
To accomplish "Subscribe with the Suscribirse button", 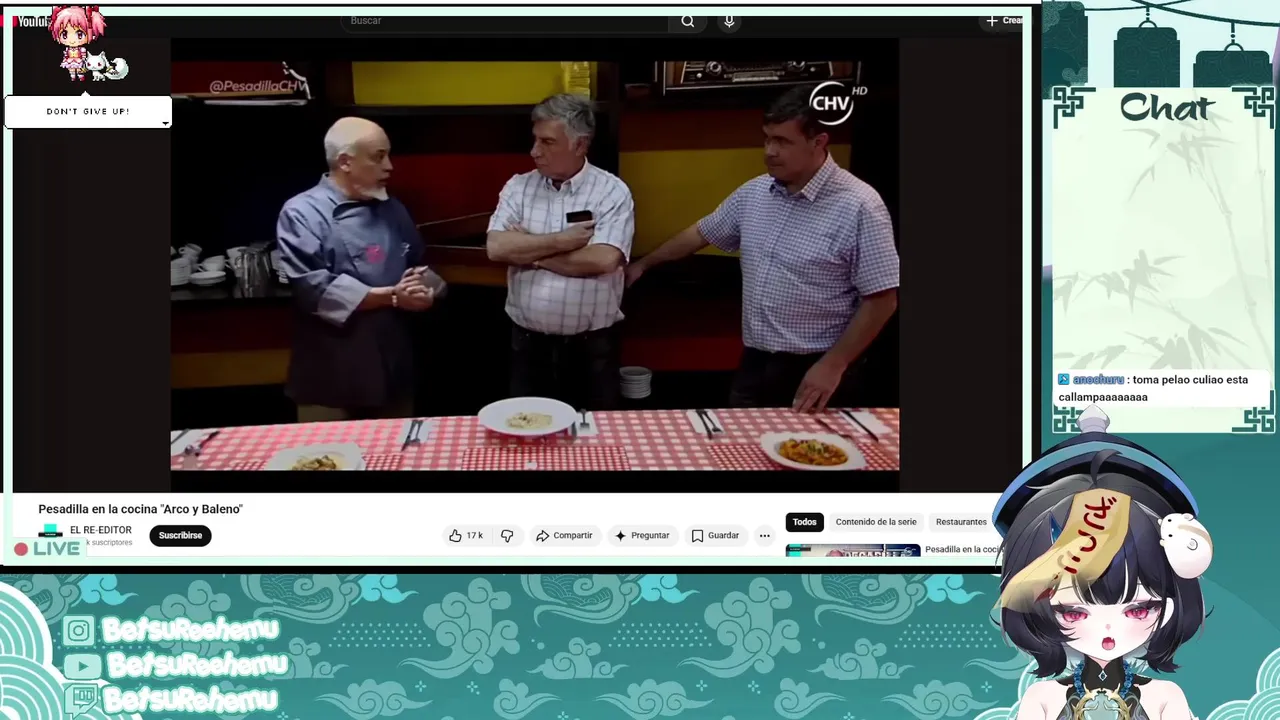I will click(180, 536).
